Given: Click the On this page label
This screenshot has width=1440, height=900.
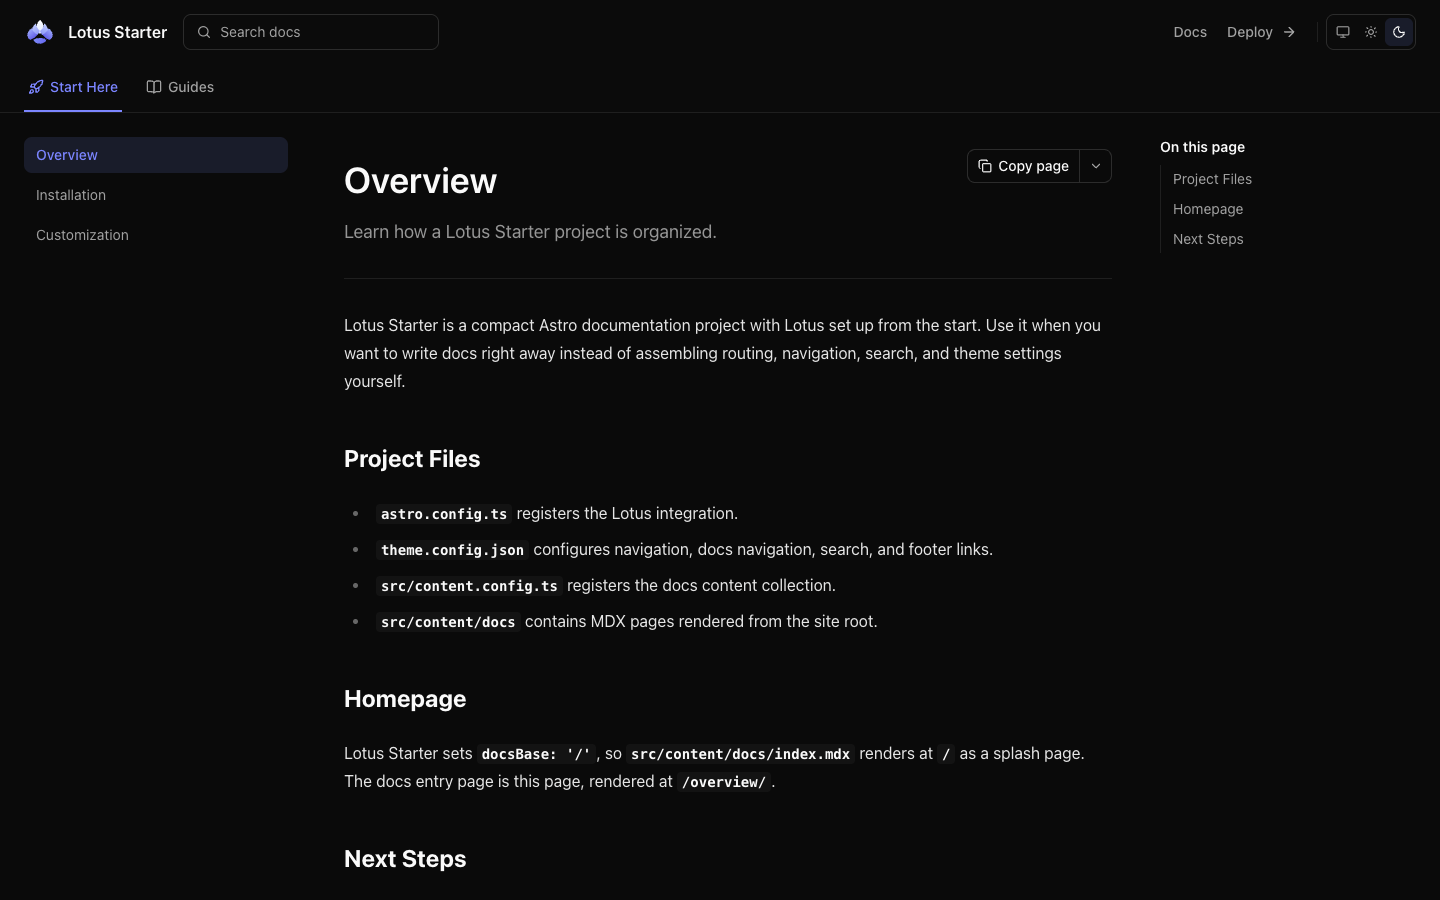Looking at the screenshot, I should [x=1202, y=147].
